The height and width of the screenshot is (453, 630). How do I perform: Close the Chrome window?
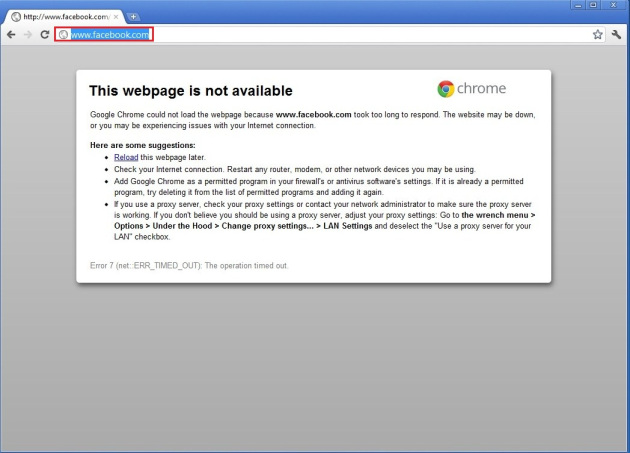click(614, 5)
